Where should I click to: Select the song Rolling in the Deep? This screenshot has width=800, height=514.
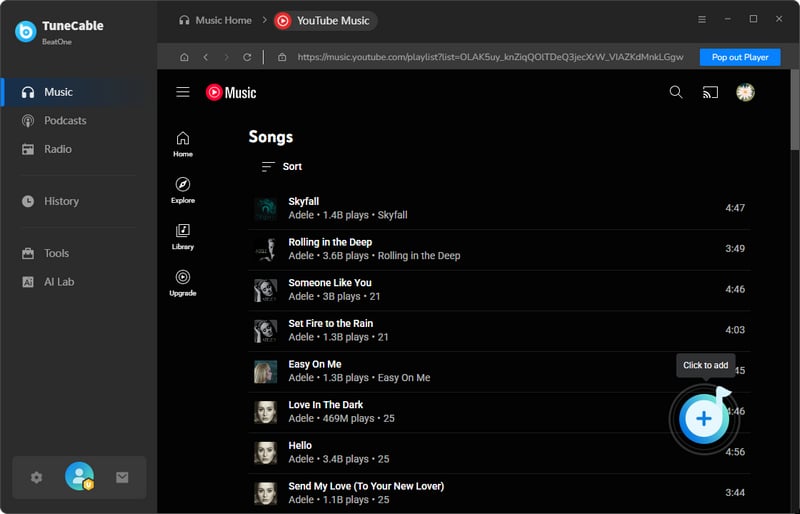tap(330, 242)
